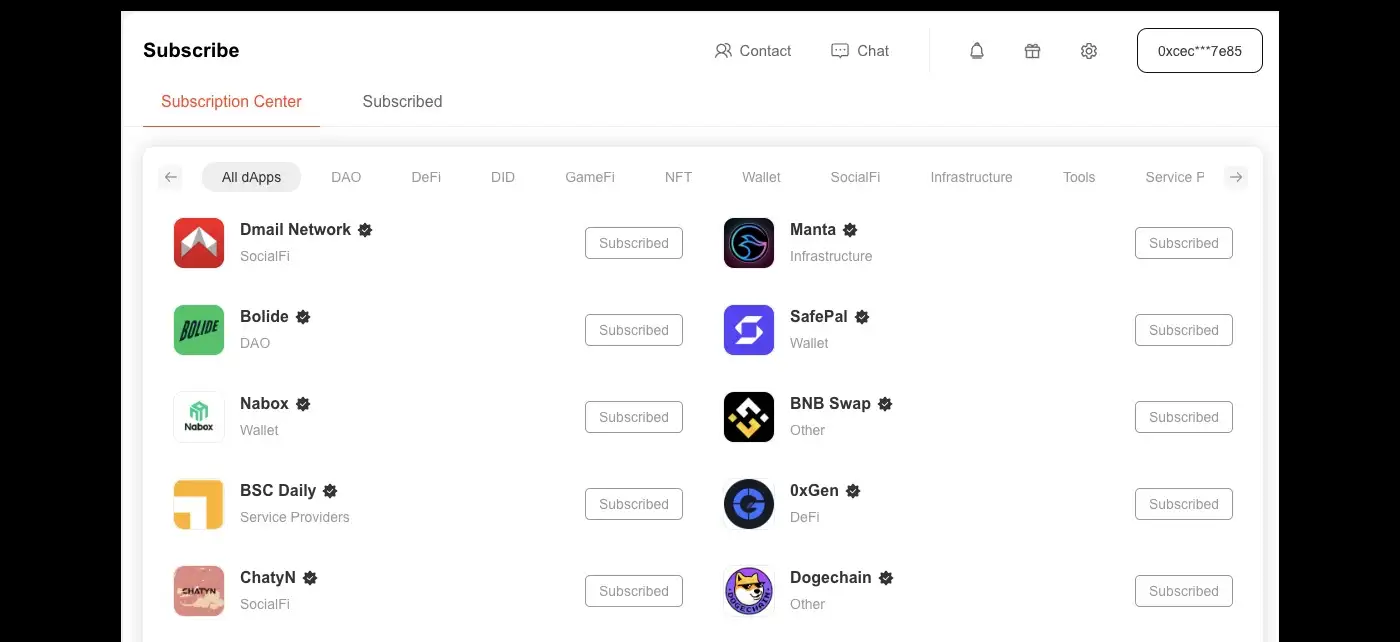The height and width of the screenshot is (642, 1400).
Task: Open the Chat link
Action: point(860,51)
